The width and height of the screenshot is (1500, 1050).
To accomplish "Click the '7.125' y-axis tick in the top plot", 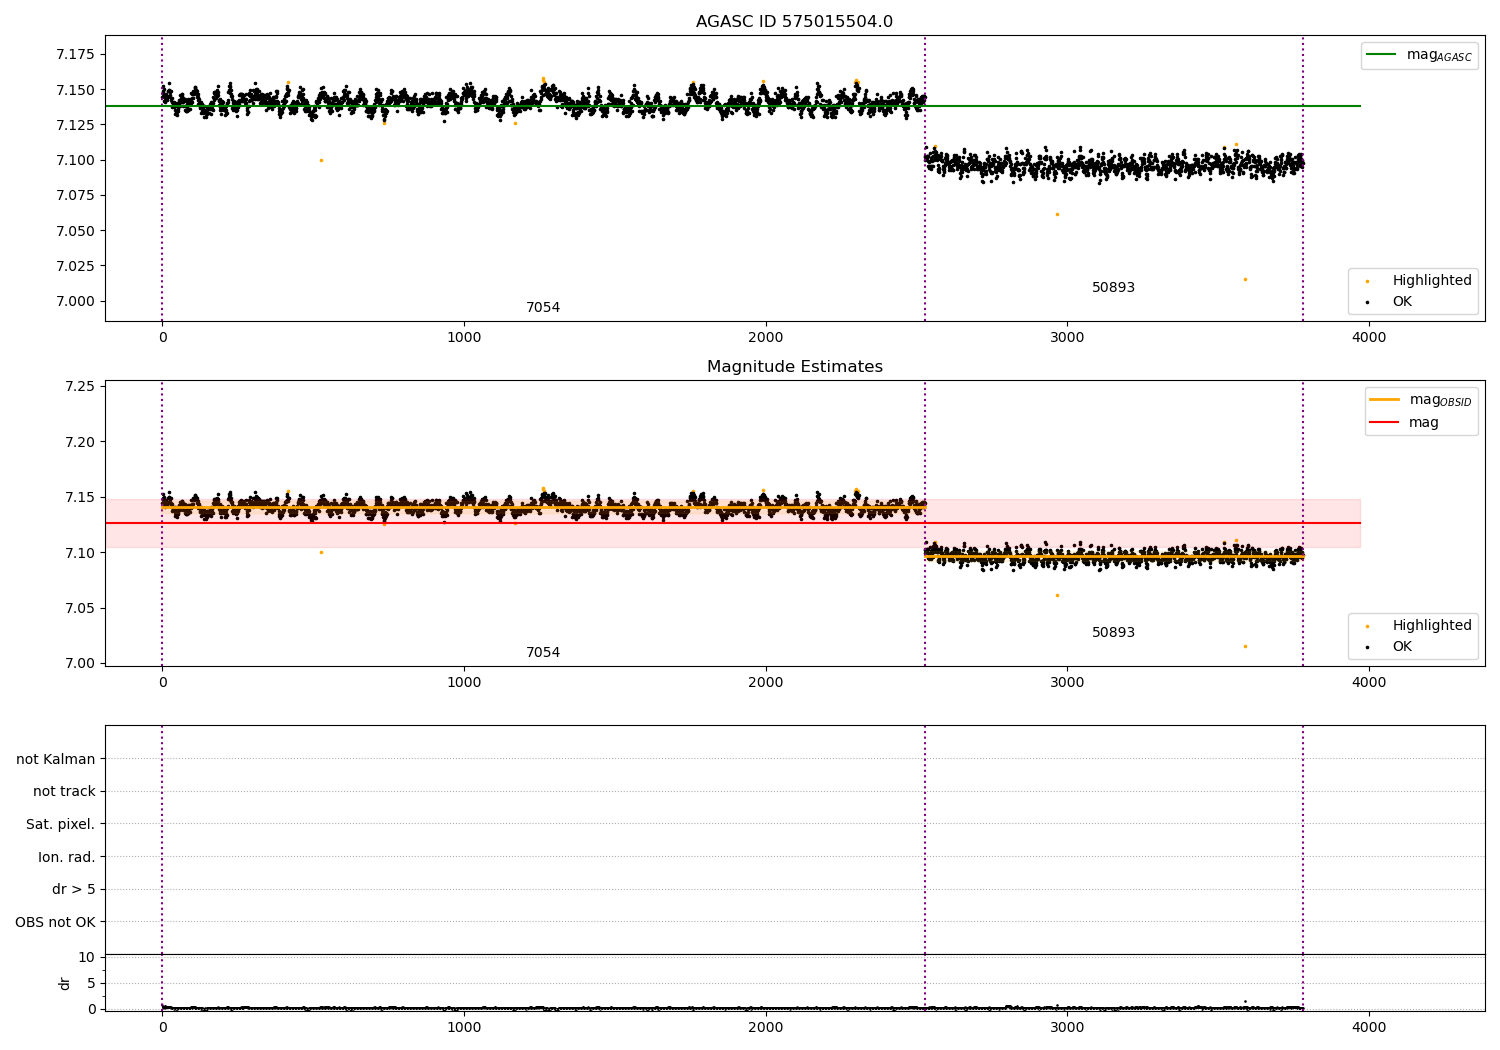I will point(75,125).
